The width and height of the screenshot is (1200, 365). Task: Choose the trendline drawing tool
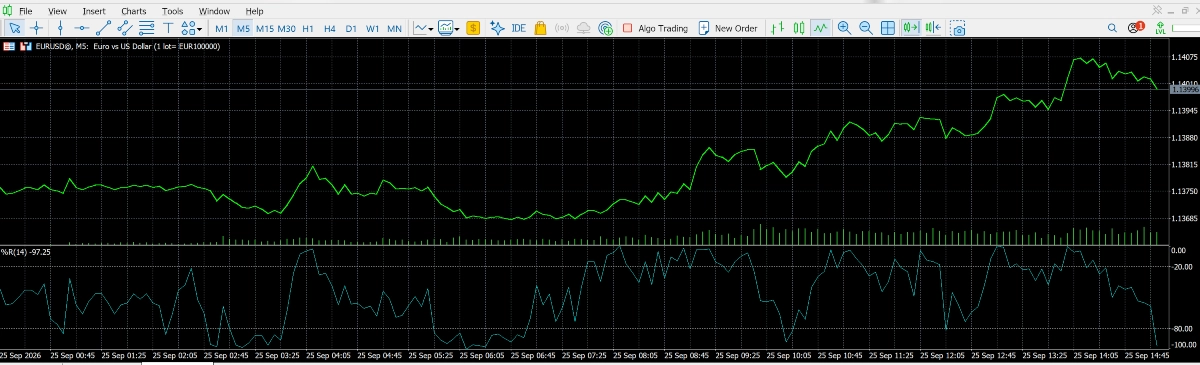point(104,28)
